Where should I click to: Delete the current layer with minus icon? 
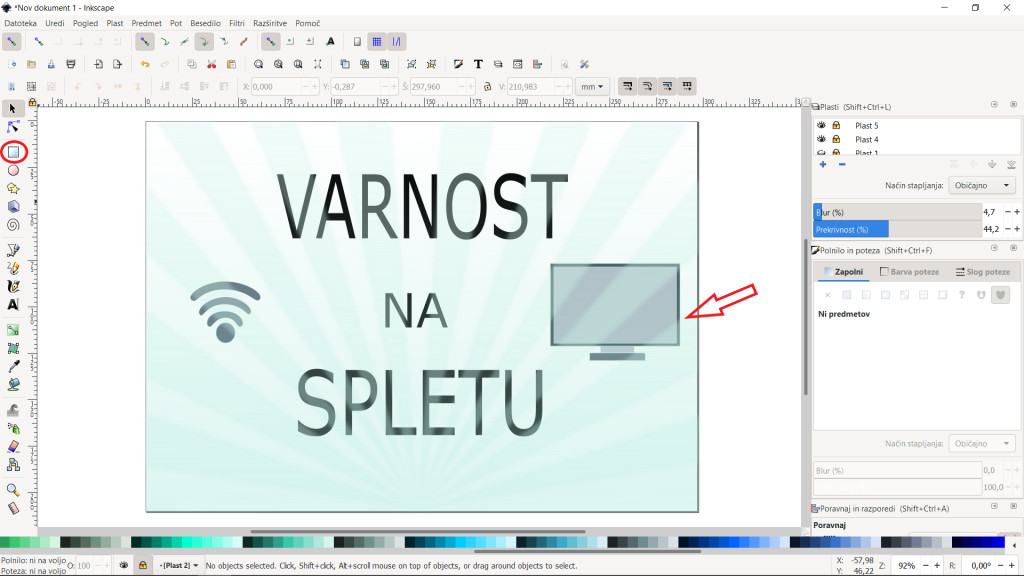pos(842,165)
